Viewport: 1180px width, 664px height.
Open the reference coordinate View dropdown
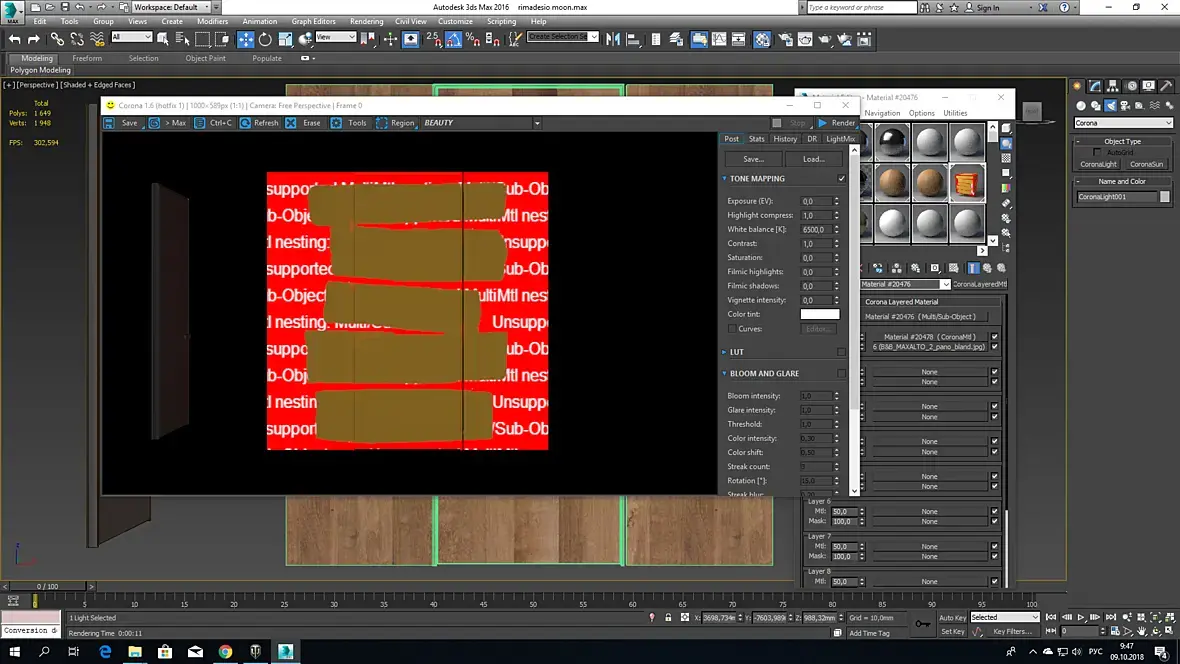coord(336,37)
